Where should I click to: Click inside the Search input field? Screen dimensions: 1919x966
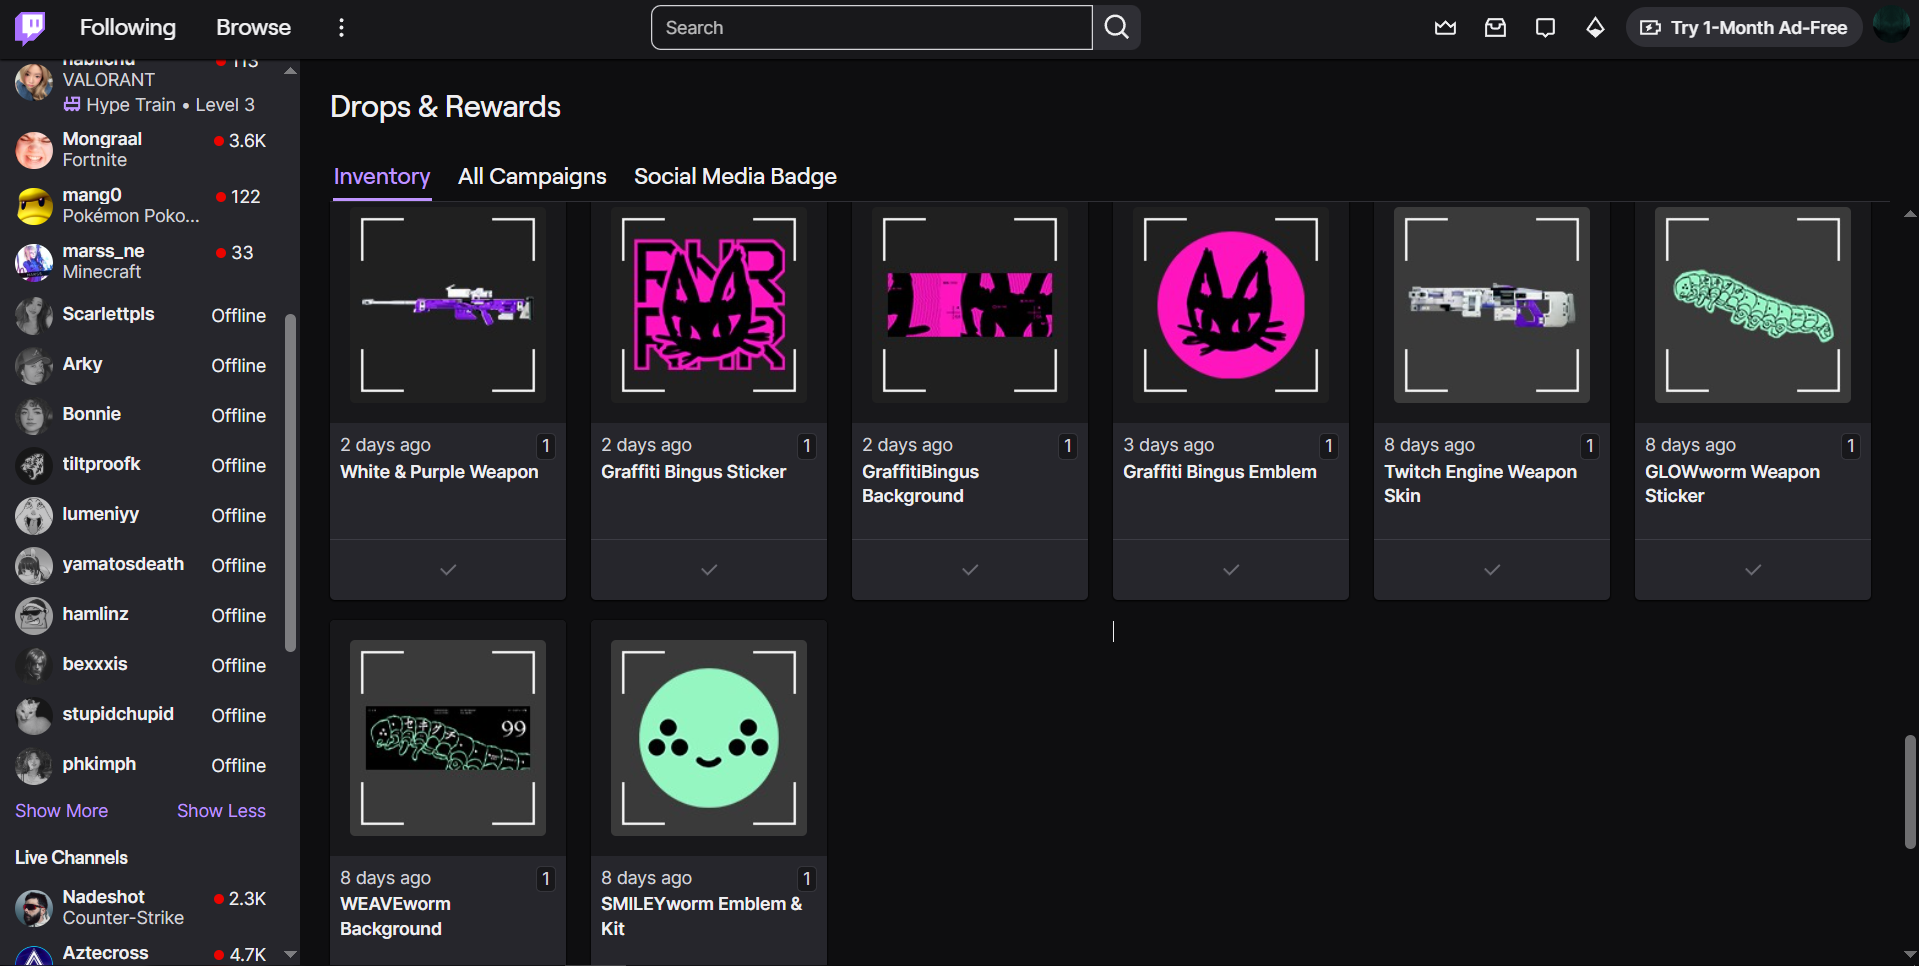pyautogui.click(x=870, y=28)
